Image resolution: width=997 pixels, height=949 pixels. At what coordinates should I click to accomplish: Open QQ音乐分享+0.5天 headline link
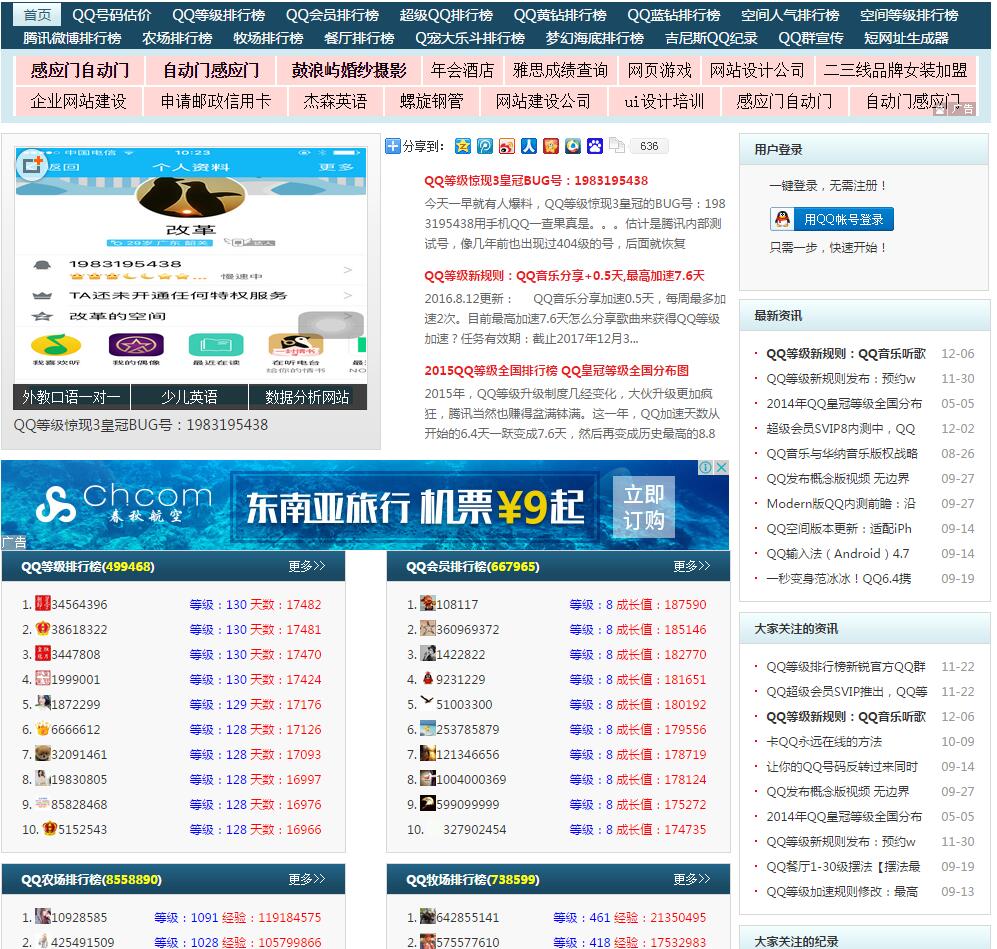pos(564,275)
